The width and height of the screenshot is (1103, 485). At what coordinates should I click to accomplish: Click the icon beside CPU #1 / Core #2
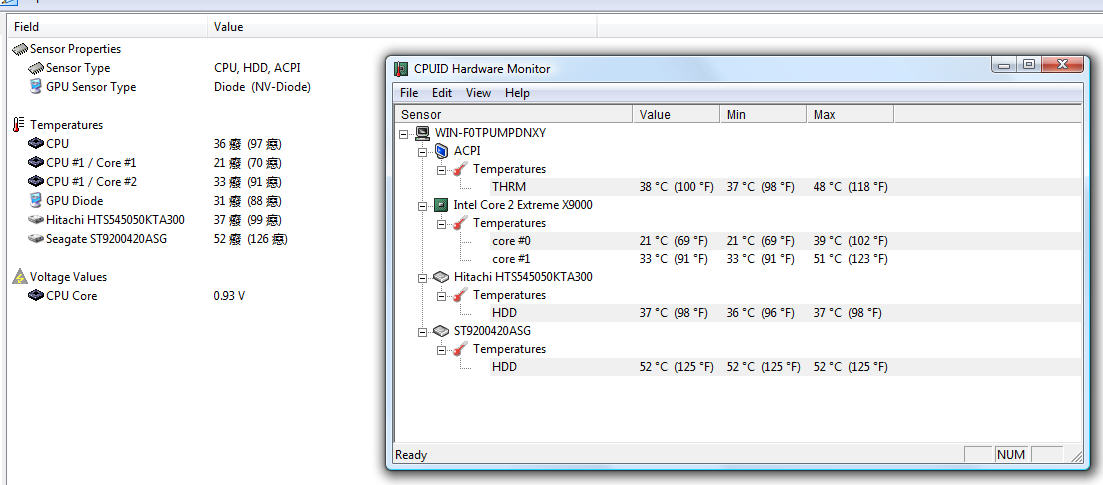36,182
